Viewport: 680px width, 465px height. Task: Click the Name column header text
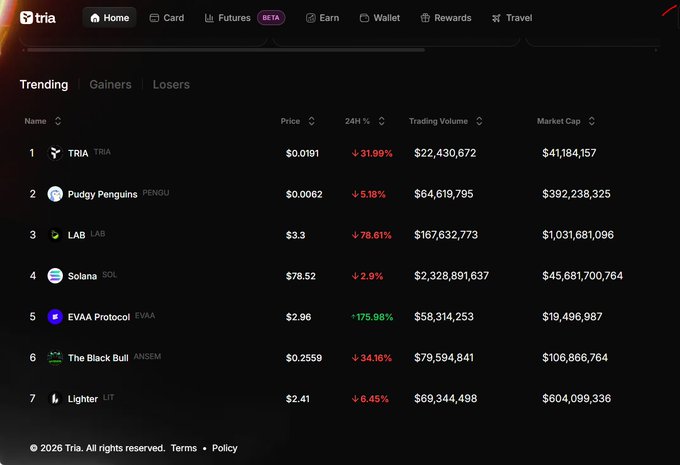click(35, 121)
